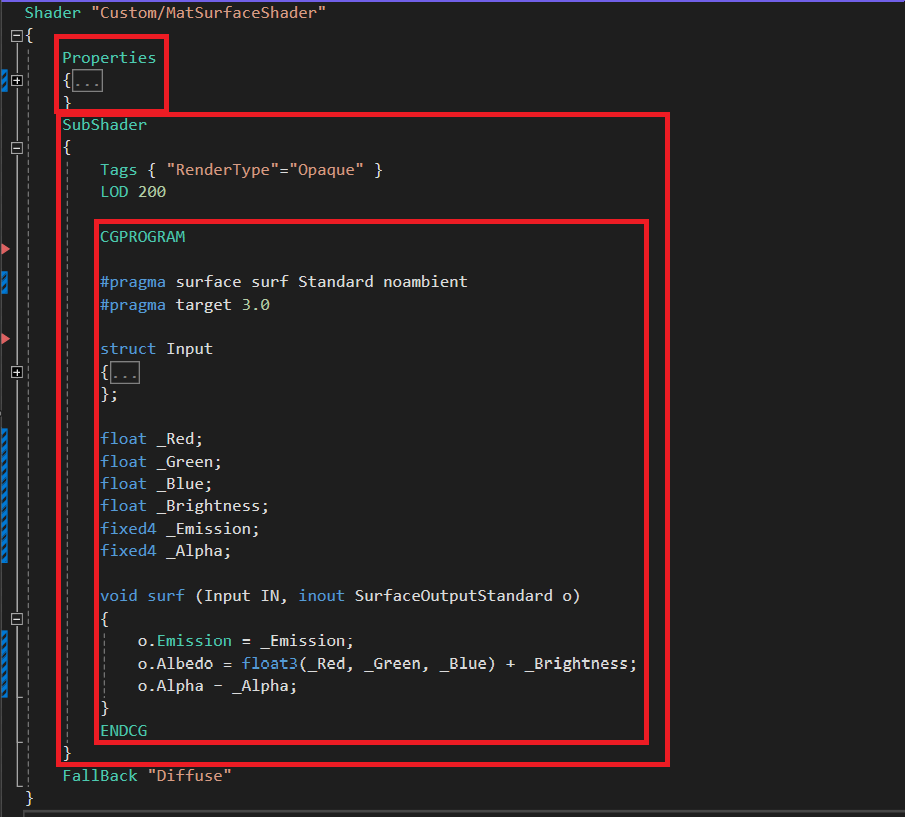Click the Tags keyword
The width and height of the screenshot is (905, 817).
pyautogui.click(x=118, y=170)
